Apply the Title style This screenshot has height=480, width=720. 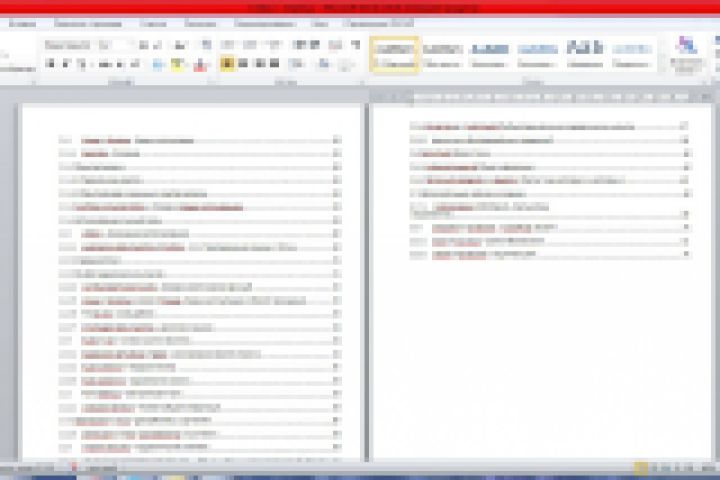(x=585, y=55)
